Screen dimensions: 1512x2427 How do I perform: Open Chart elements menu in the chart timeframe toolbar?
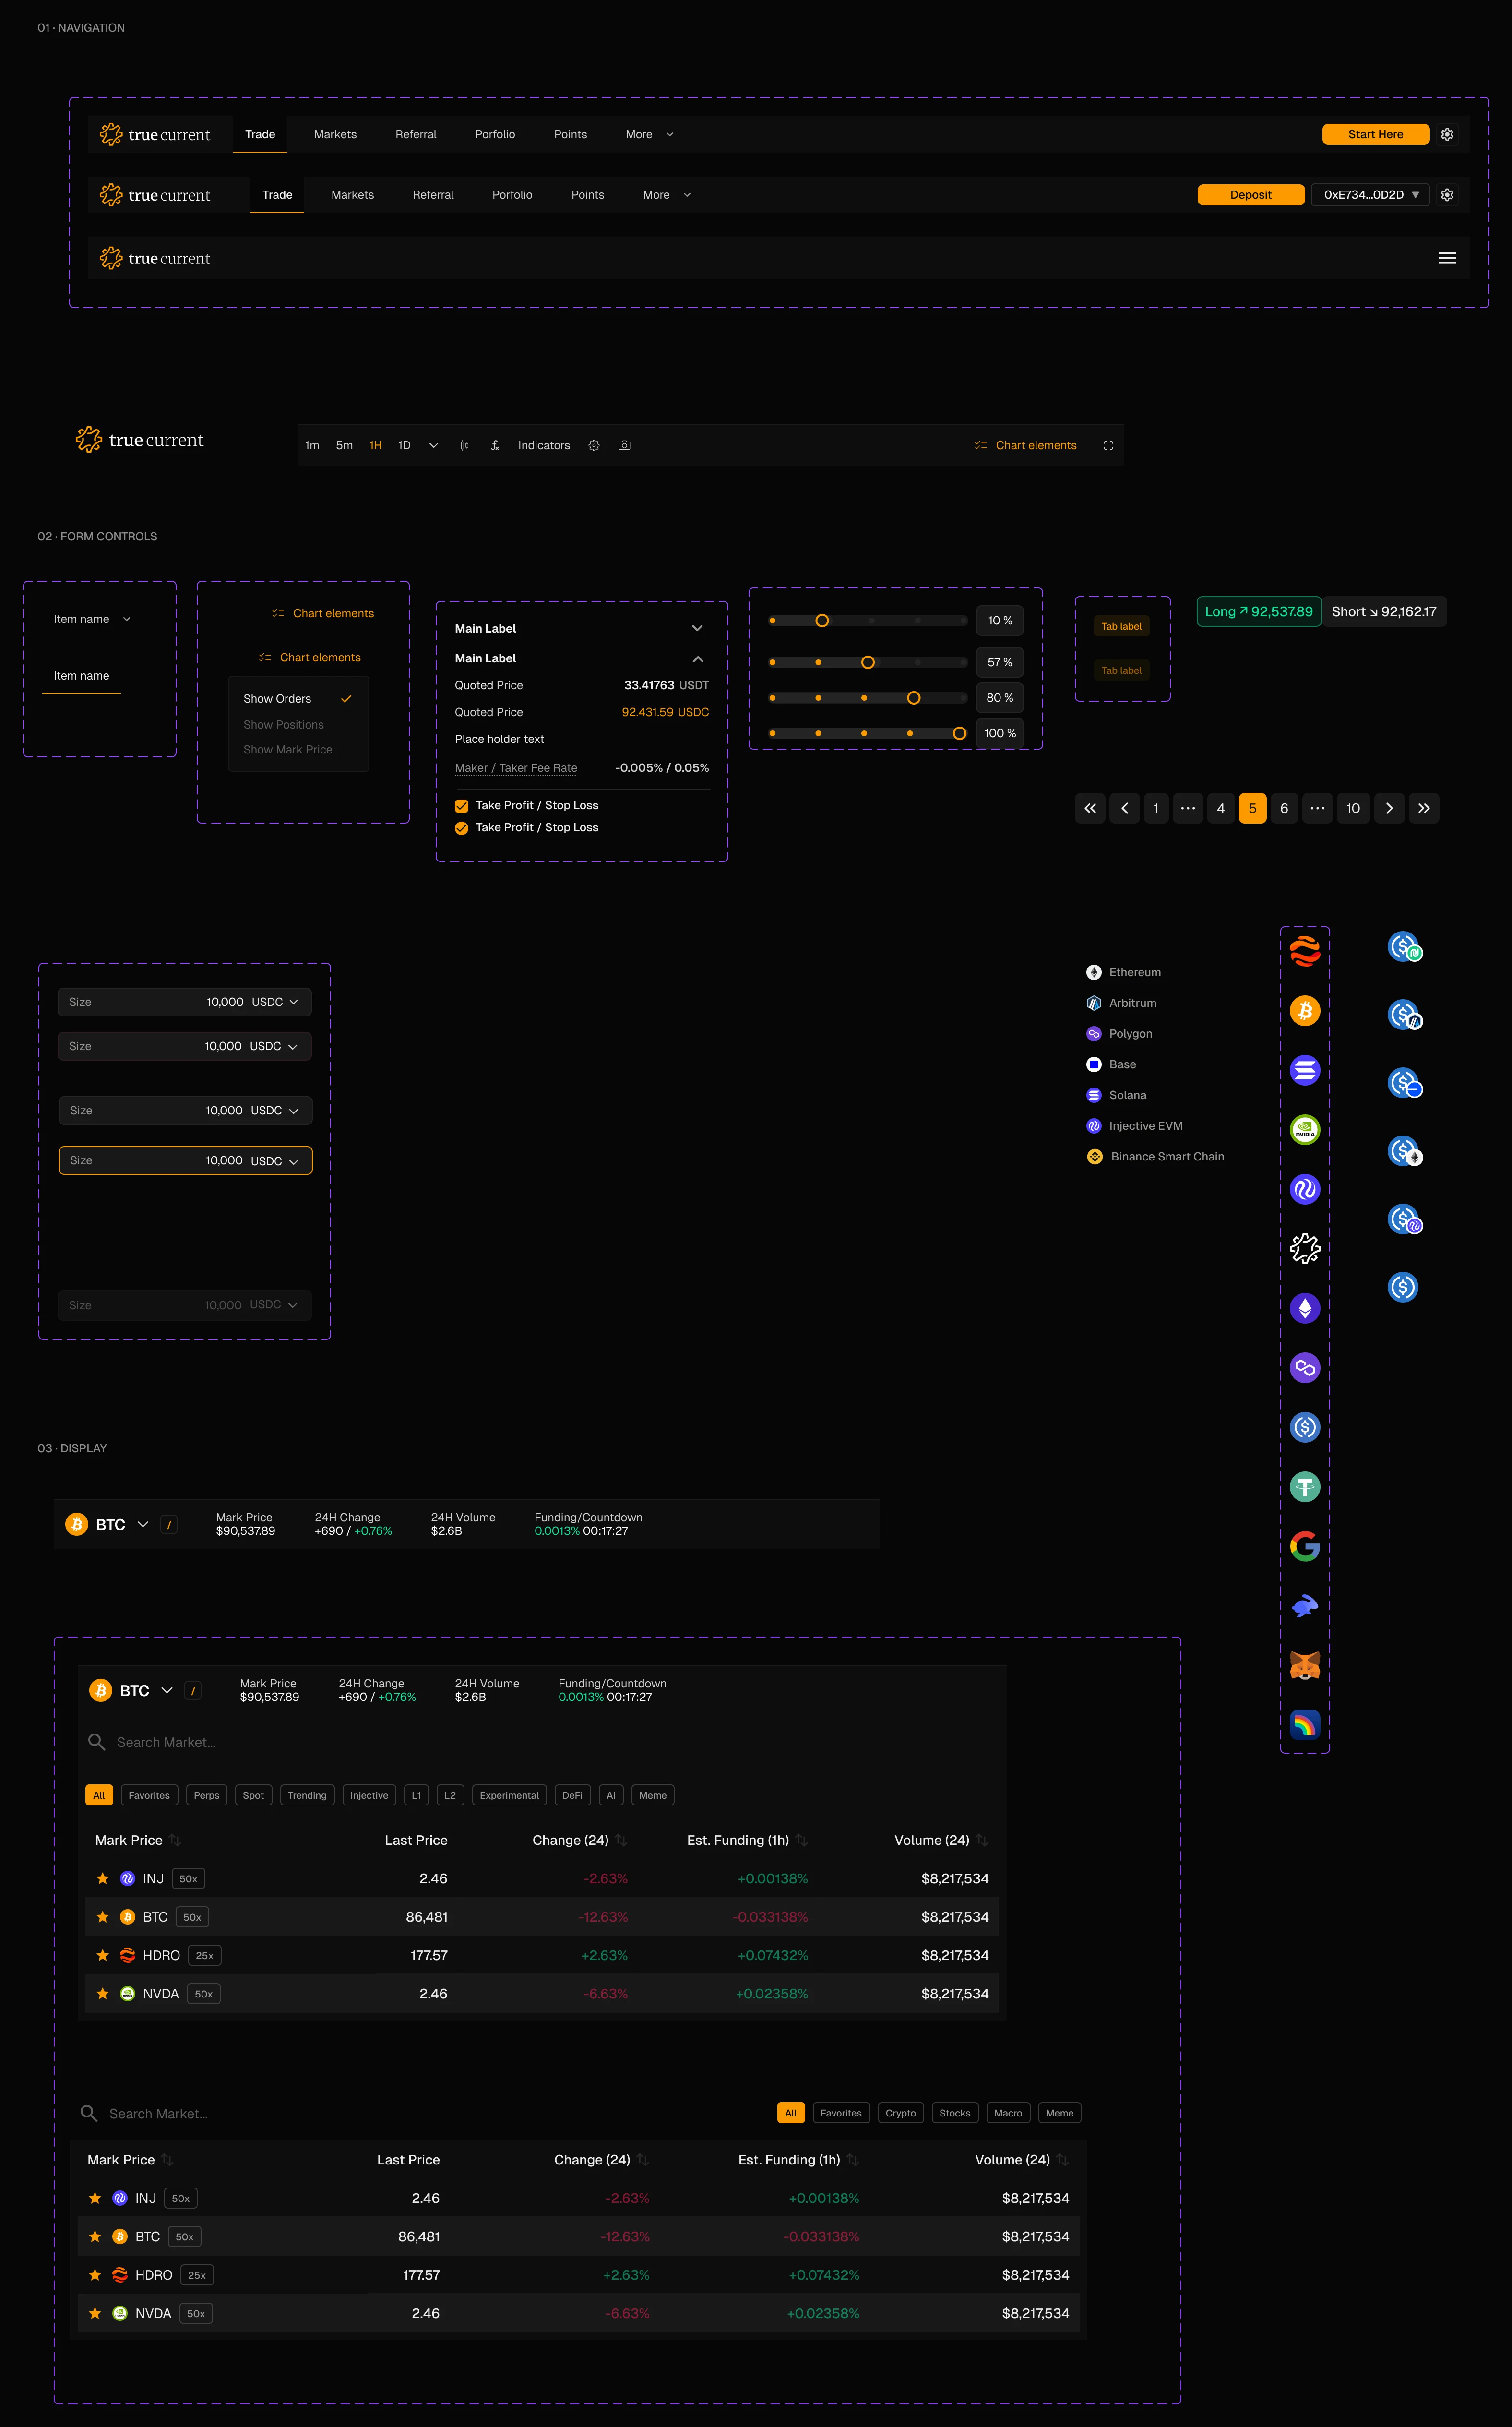pos(1026,445)
